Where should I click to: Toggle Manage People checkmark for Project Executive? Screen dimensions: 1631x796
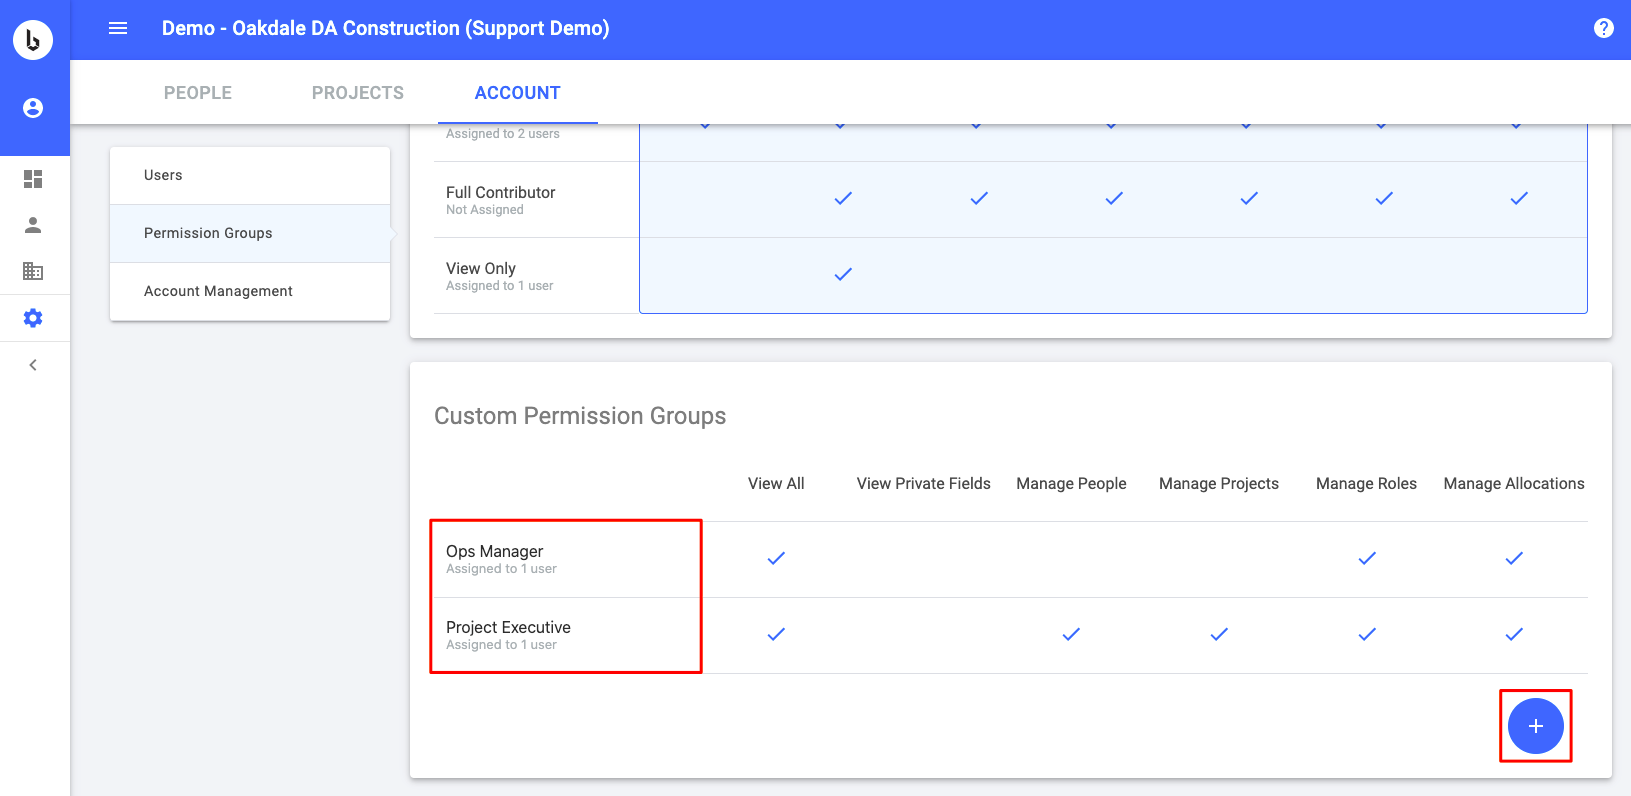1071,634
